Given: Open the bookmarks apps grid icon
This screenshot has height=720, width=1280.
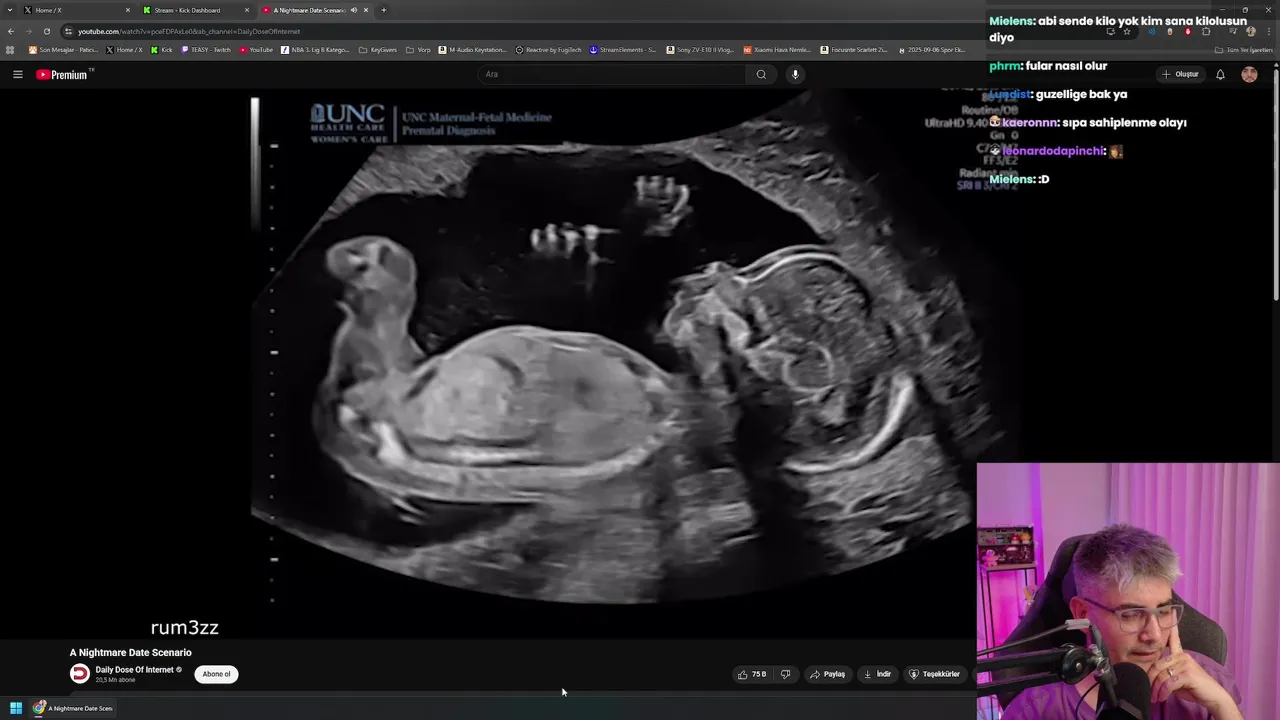Looking at the screenshot, I should point(10,50).
